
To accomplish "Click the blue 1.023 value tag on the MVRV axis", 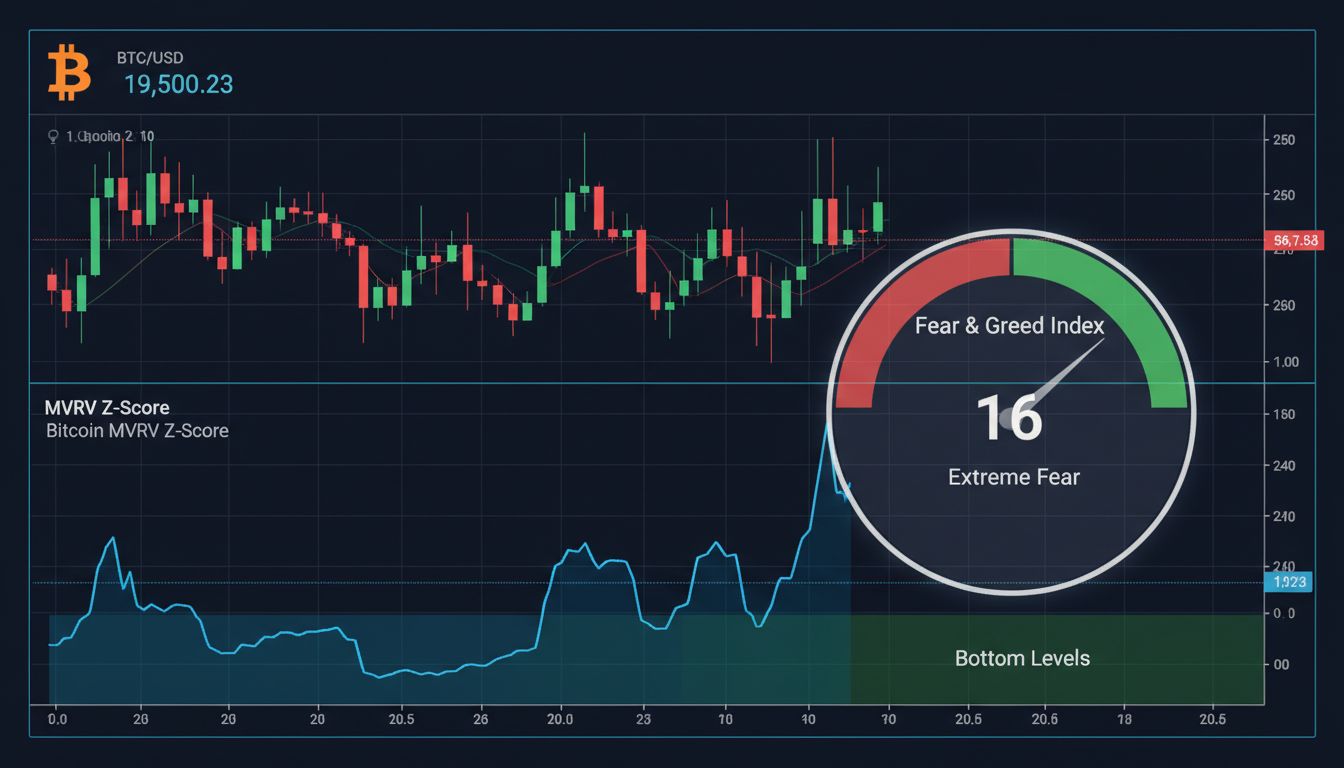I will pyautogui.click(x=1287, y=582).
